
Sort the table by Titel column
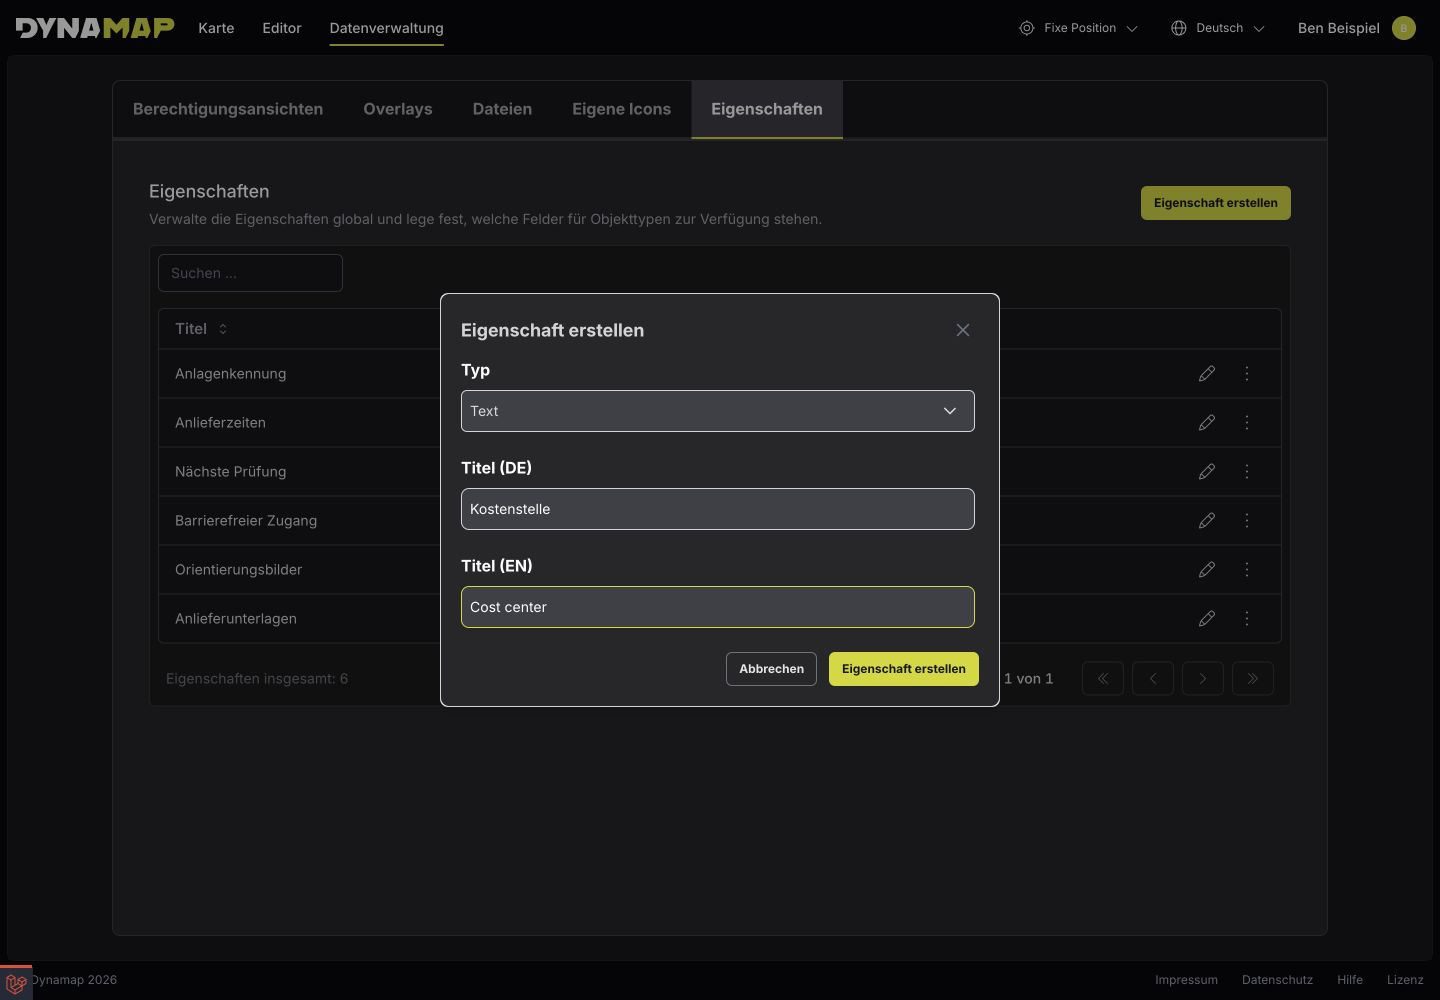(201, 329)
